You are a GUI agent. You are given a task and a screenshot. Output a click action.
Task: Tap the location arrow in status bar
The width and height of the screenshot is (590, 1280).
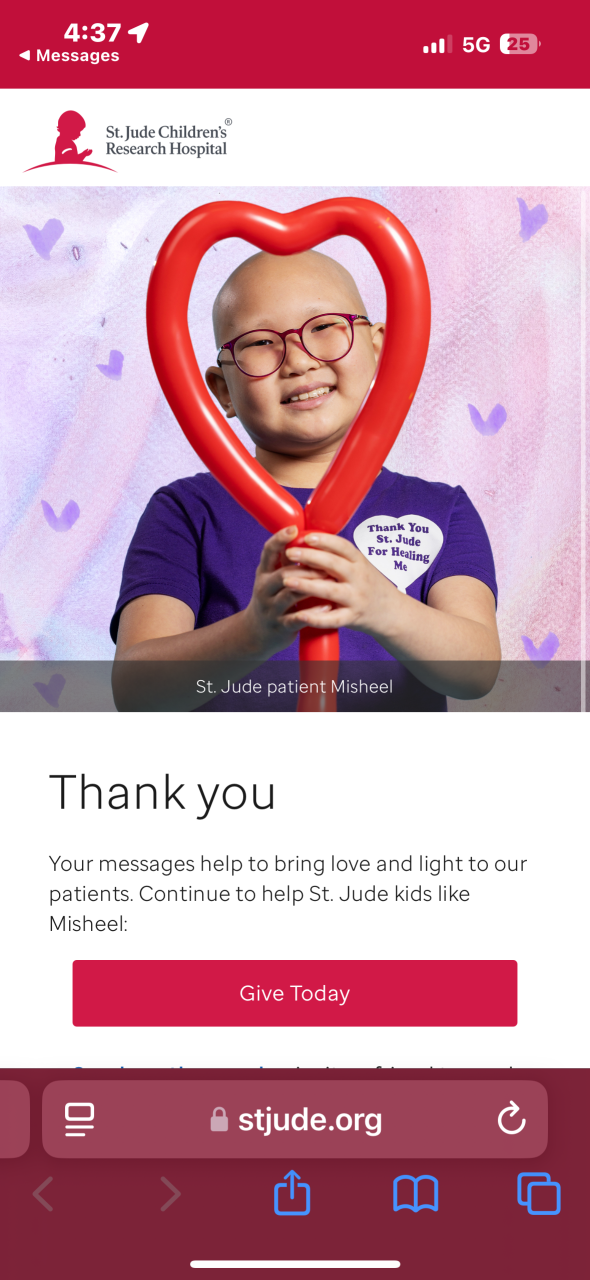click(139, 33)
